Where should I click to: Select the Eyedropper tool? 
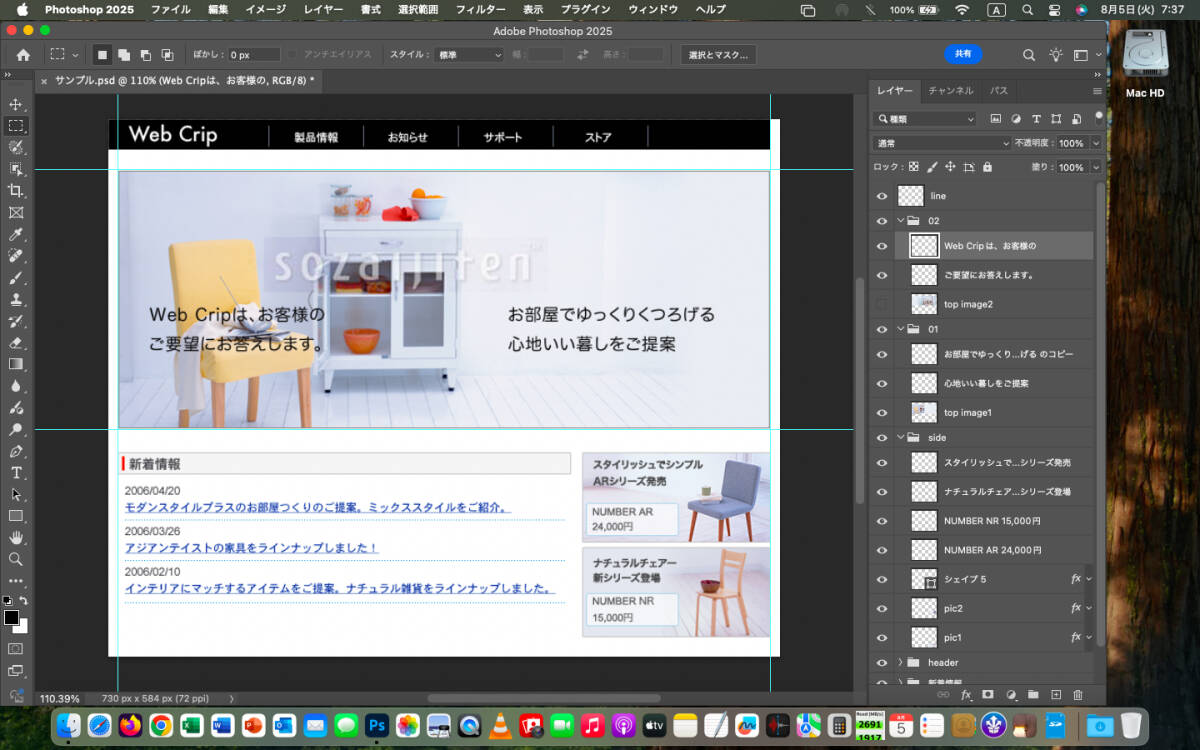coord(16,234)
